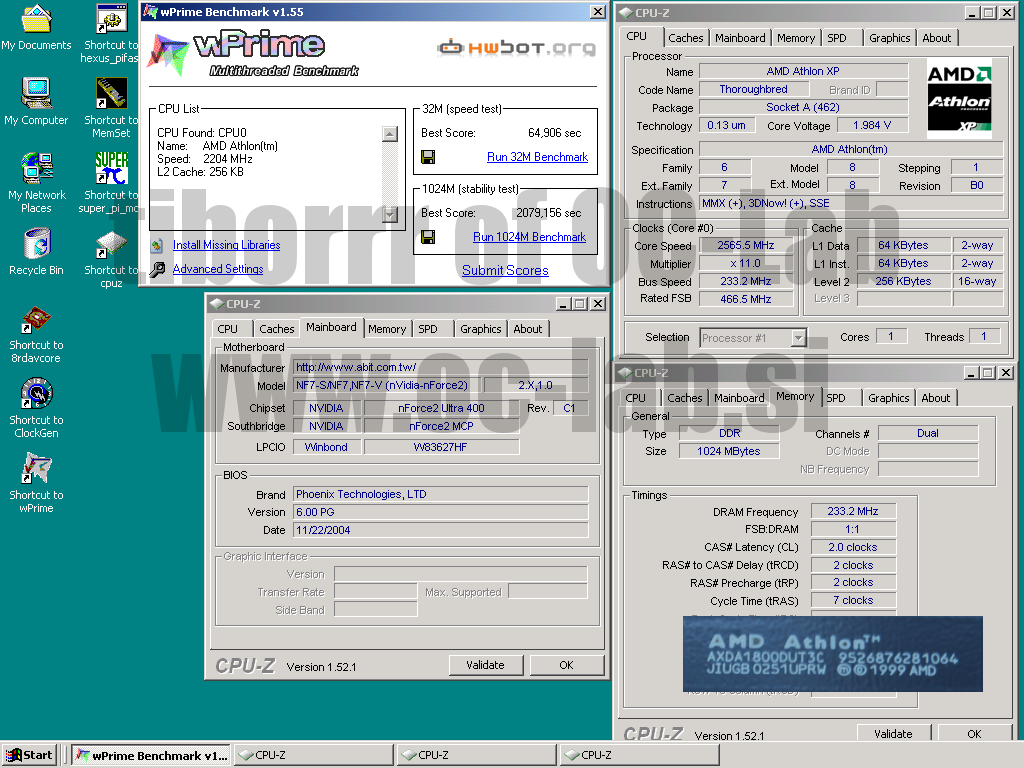The height and width of the screenshot is (768, 1024).
Task: Select Caches tab in Mainboard CPU-Z window
Action: click(x=277, y=329)
